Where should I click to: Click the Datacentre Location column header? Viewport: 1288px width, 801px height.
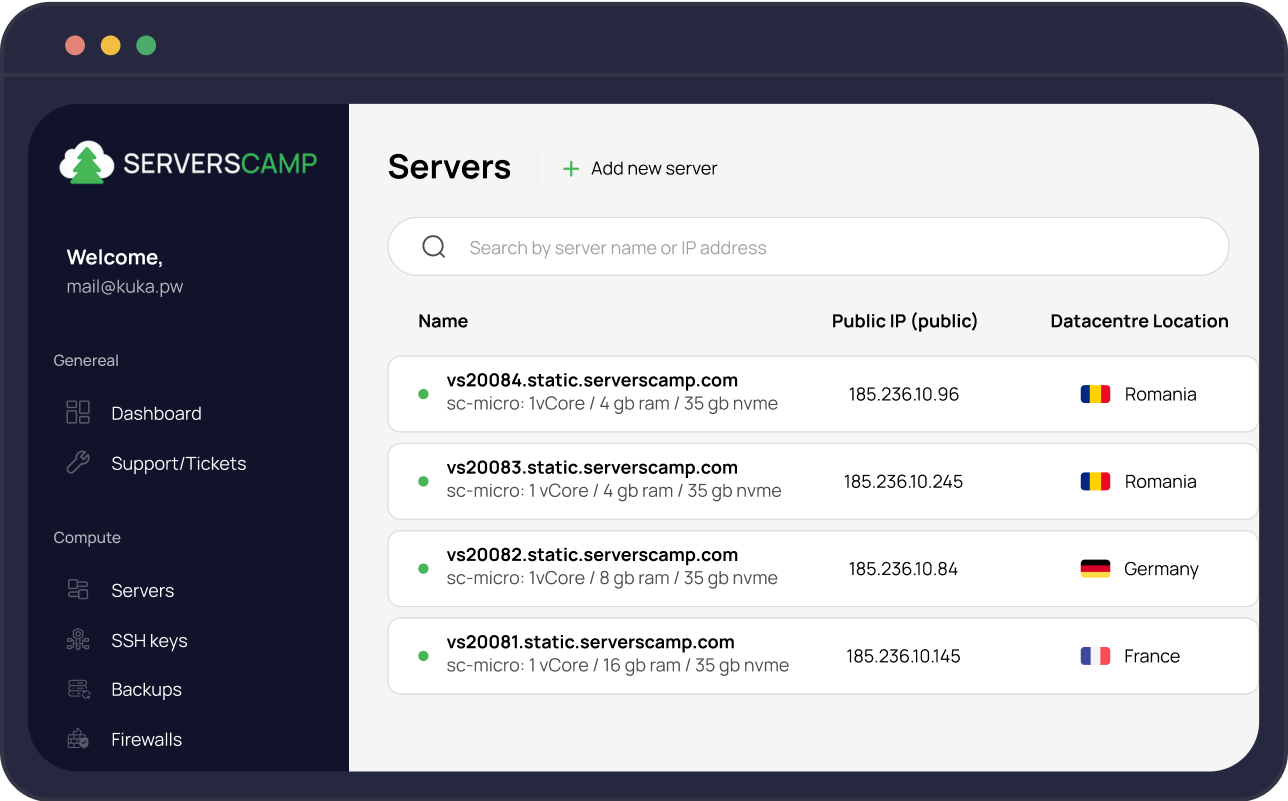[x=1139, y=321]
